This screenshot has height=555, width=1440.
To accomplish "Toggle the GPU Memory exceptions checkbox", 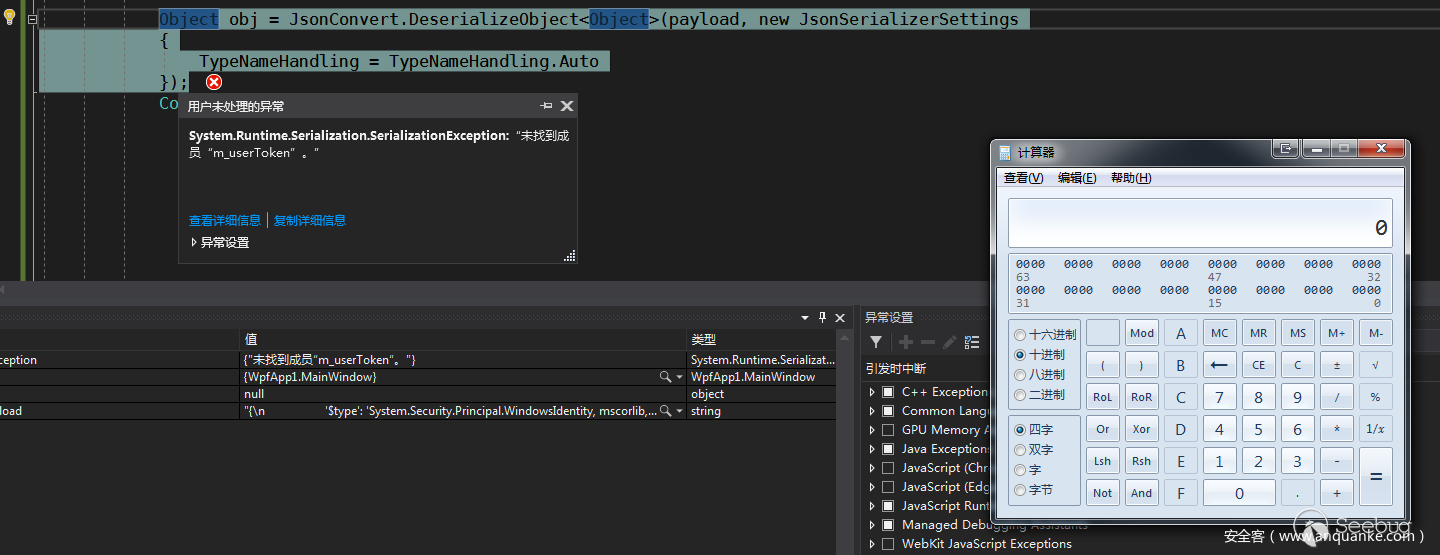I will [888, 430].
